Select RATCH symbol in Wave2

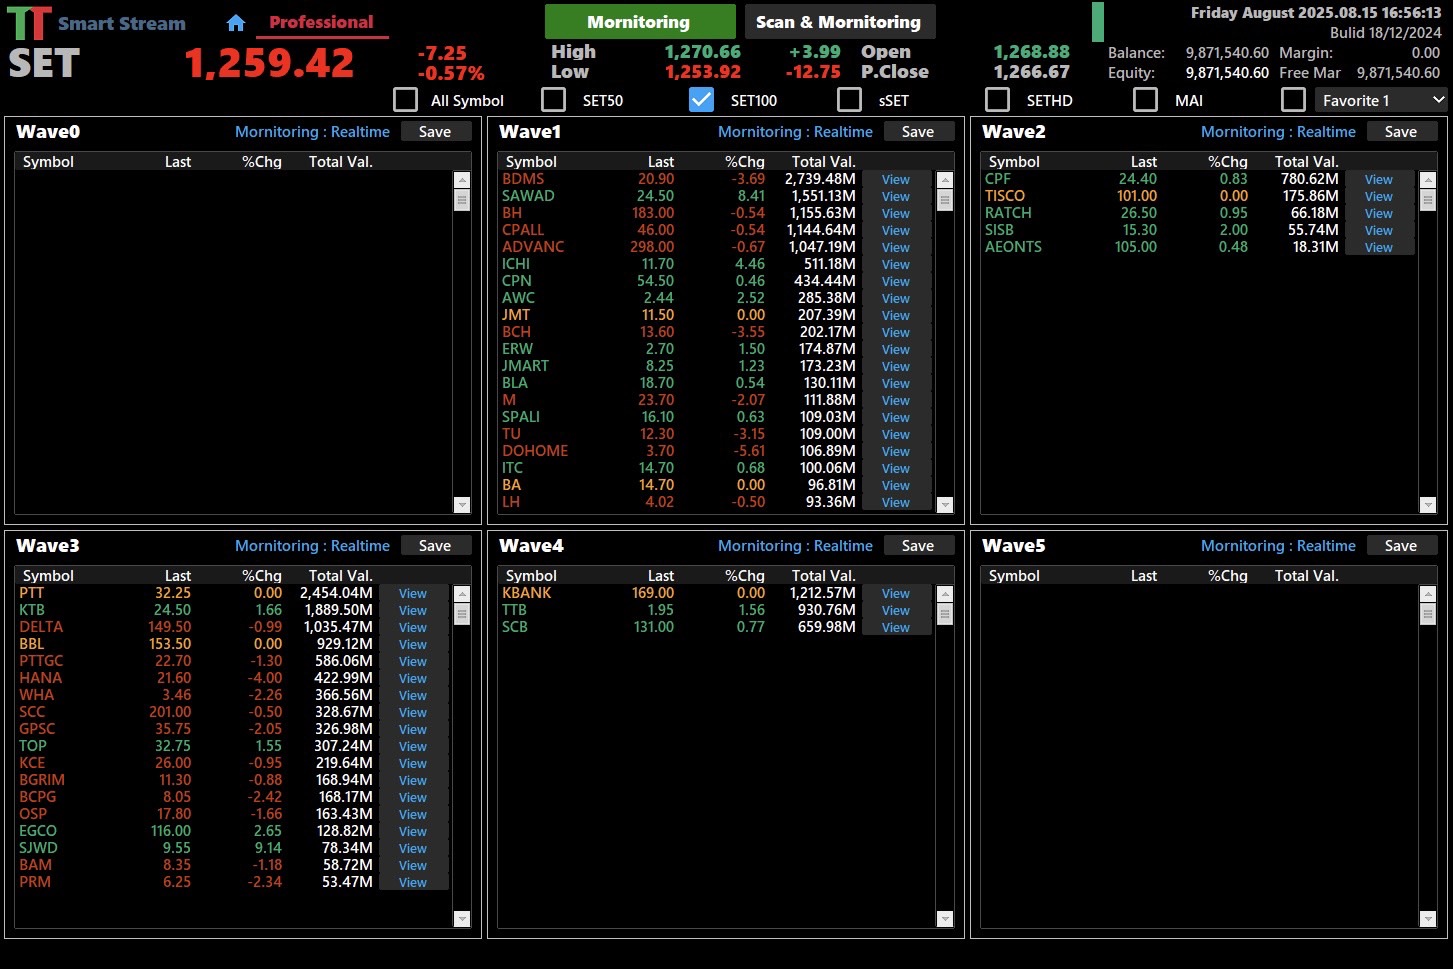coord(1008,213)
